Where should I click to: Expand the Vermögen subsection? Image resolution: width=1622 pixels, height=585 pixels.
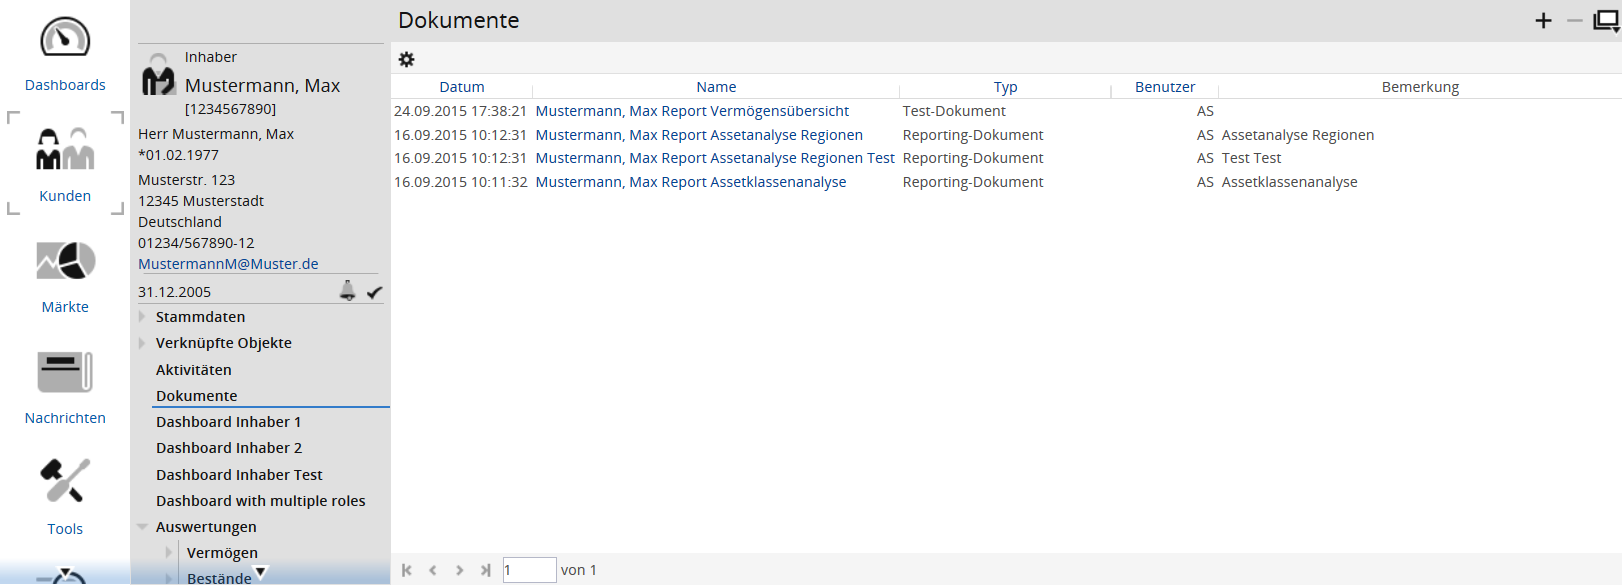pyautogui.click(x=169, y=553)
